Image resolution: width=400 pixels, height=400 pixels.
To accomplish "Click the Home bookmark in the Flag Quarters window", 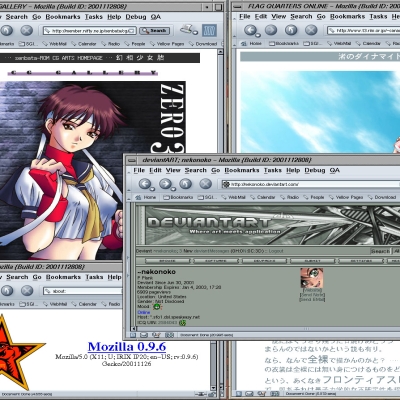I will click(252, 44).
